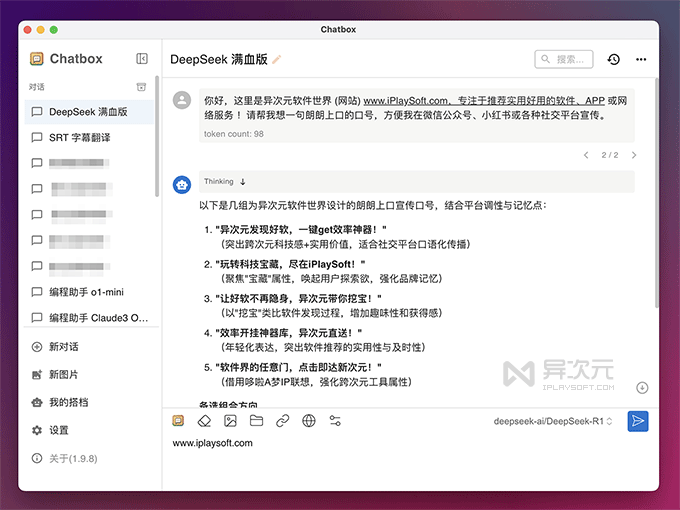The image size is (680, 510).
Task: Click the image icon beside 新图片
Action: [x=37, y=375]
